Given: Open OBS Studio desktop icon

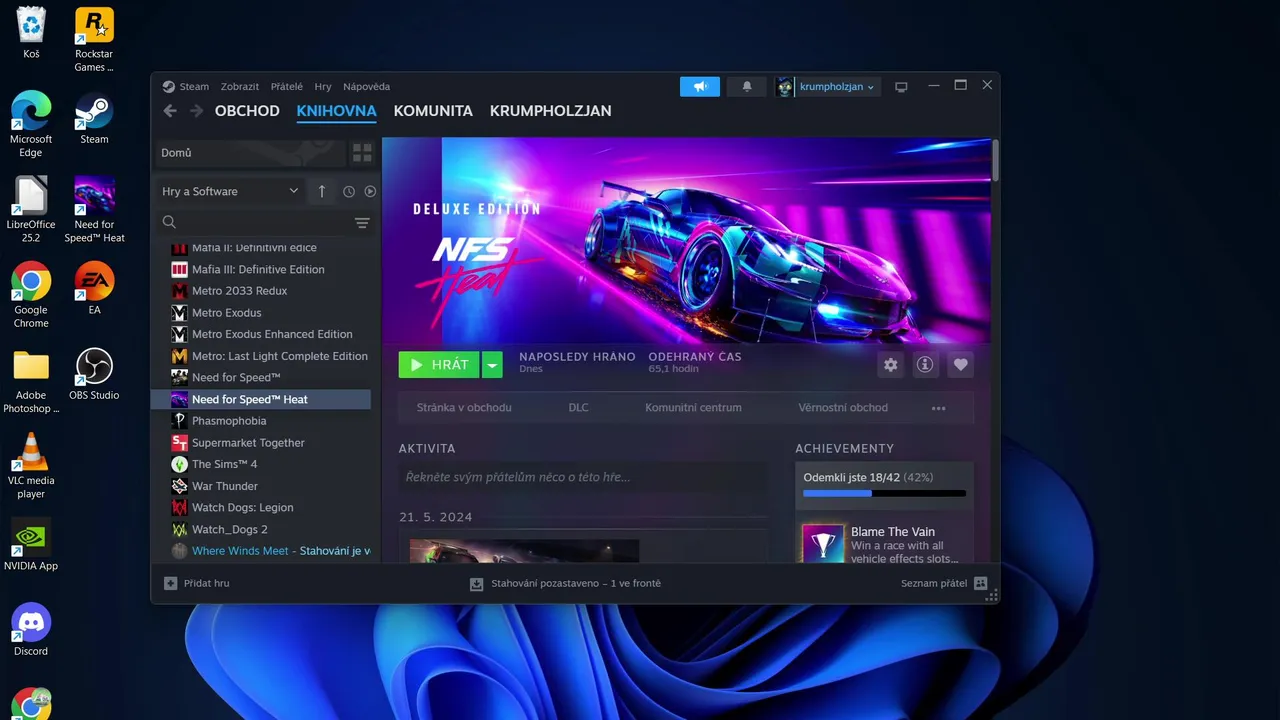Looking at the screenshot, I should click(94, 374).
